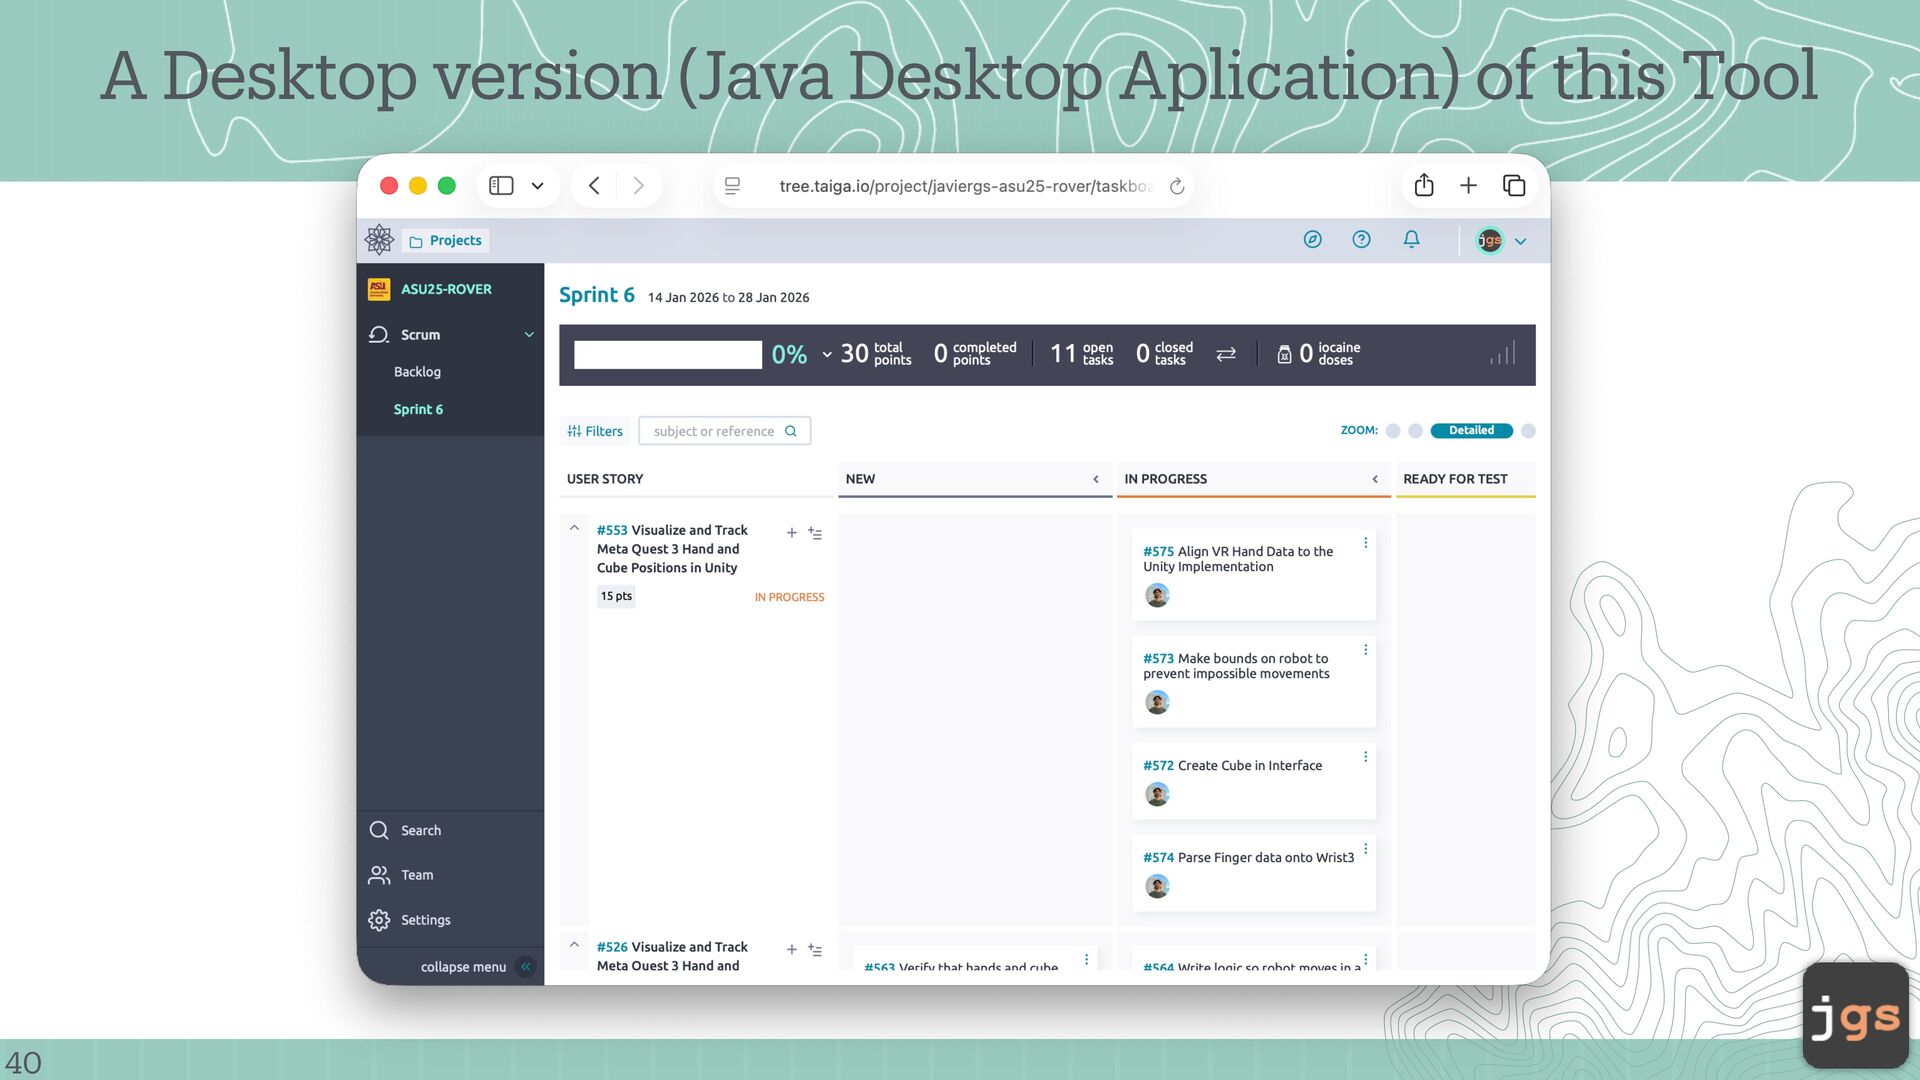Click Safari share icon

coord(1424,186)
